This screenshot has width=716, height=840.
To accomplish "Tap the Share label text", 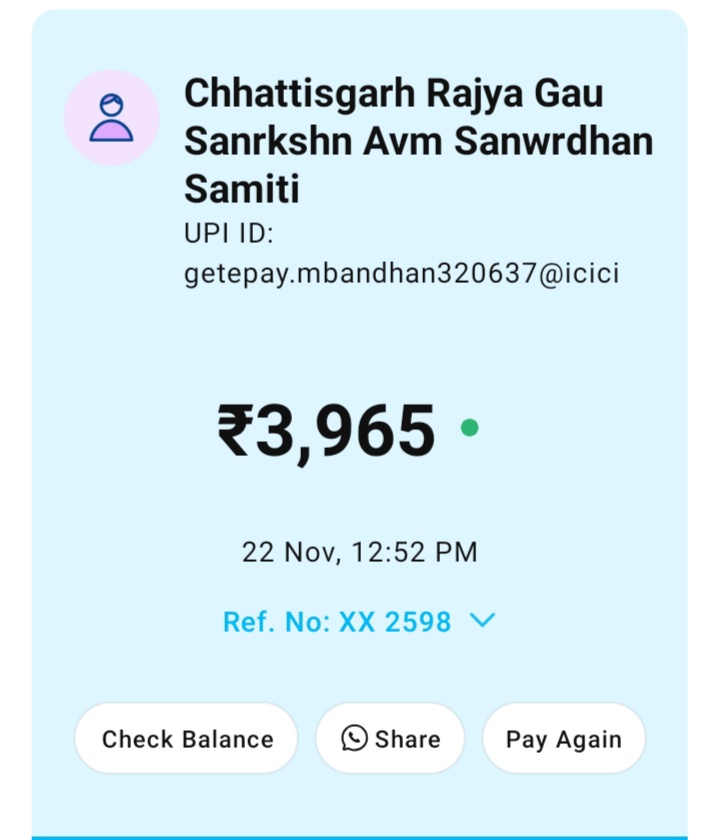I will (407, 739).
